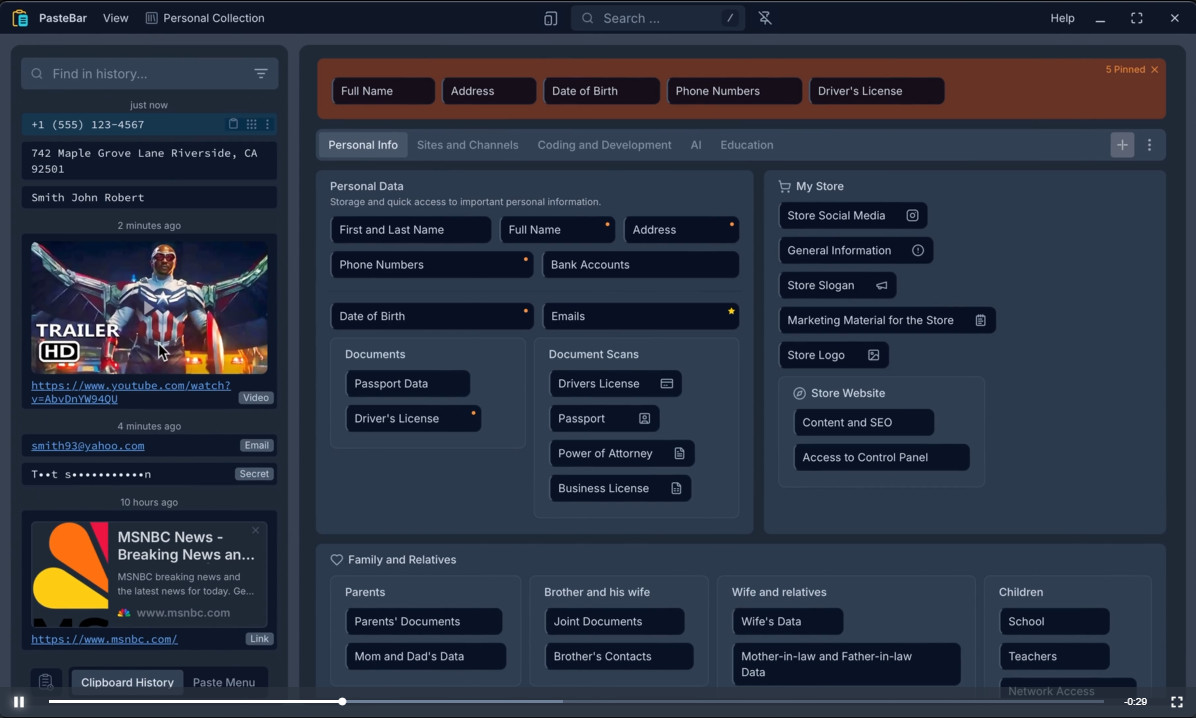Open the YouTube watch link
This screenshot has height=718, width=1196.
point(130,392)
